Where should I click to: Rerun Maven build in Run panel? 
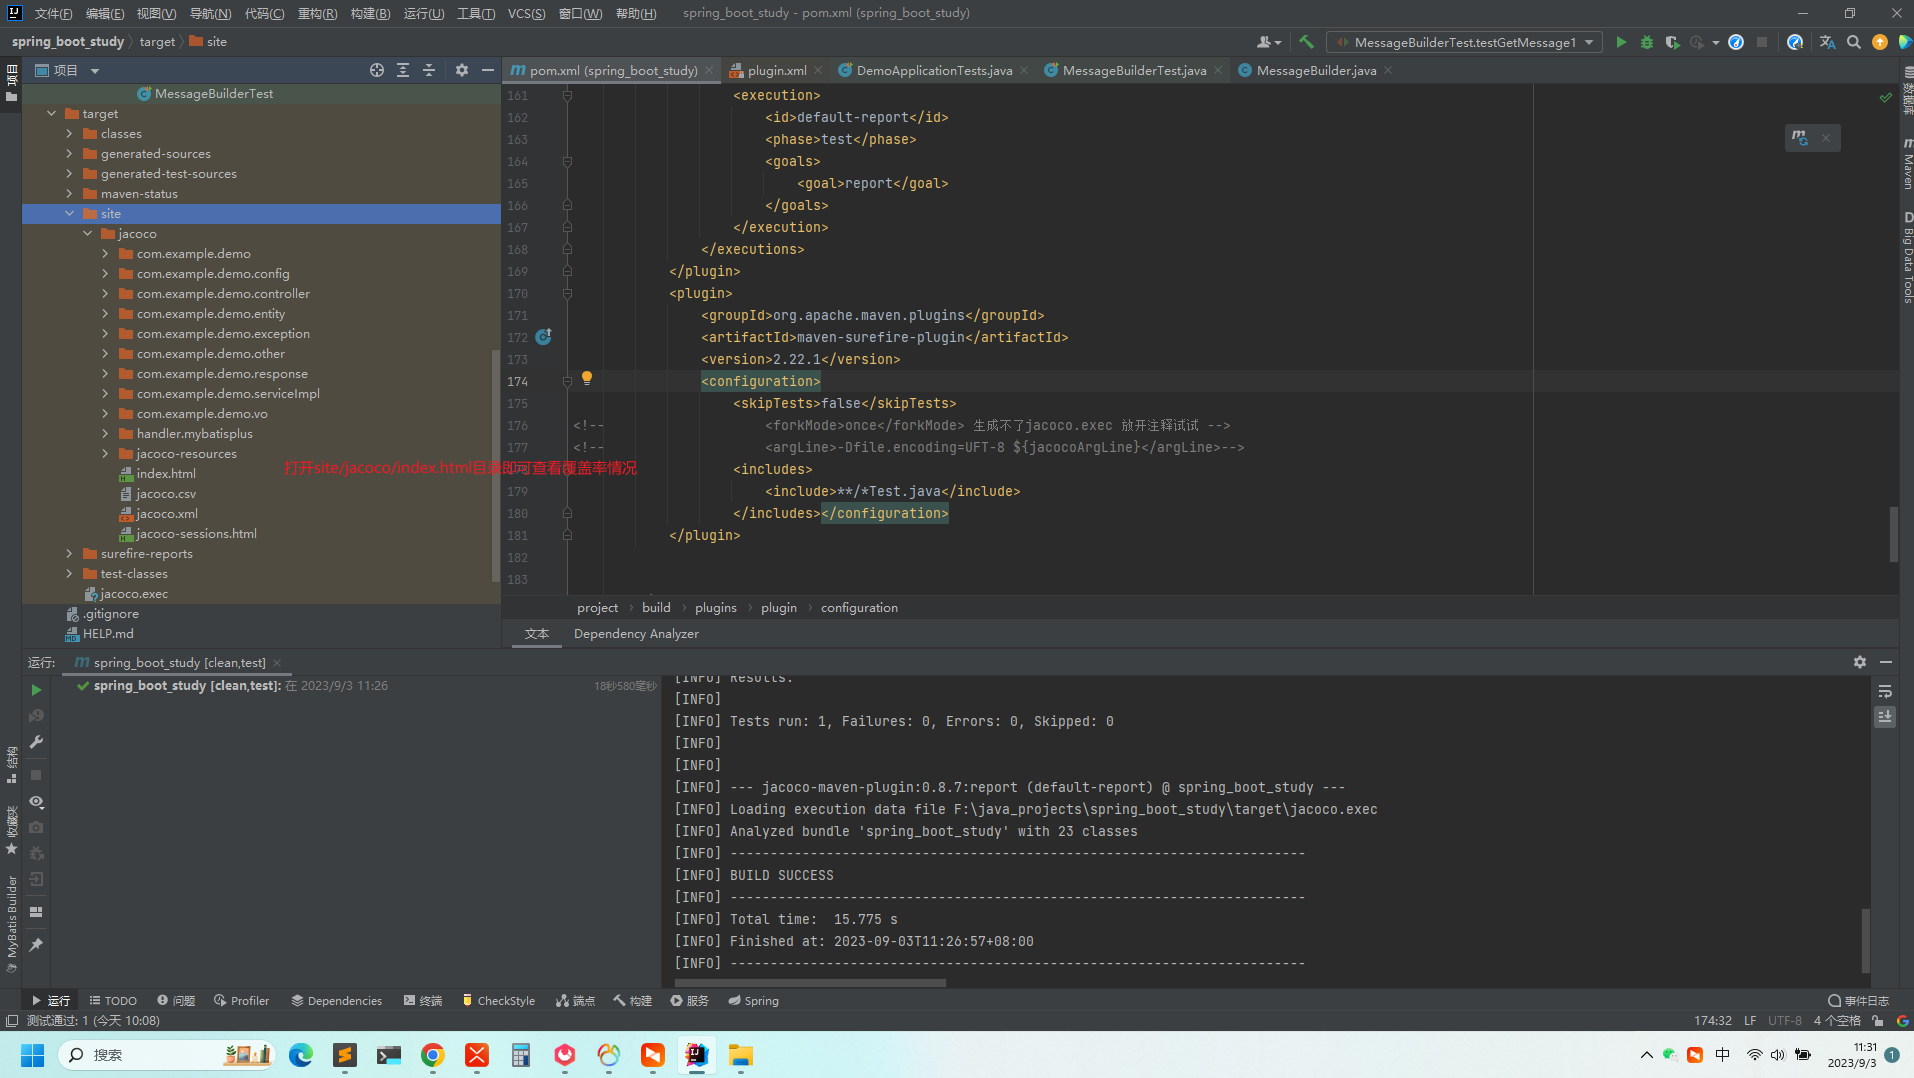coord(36,690)
